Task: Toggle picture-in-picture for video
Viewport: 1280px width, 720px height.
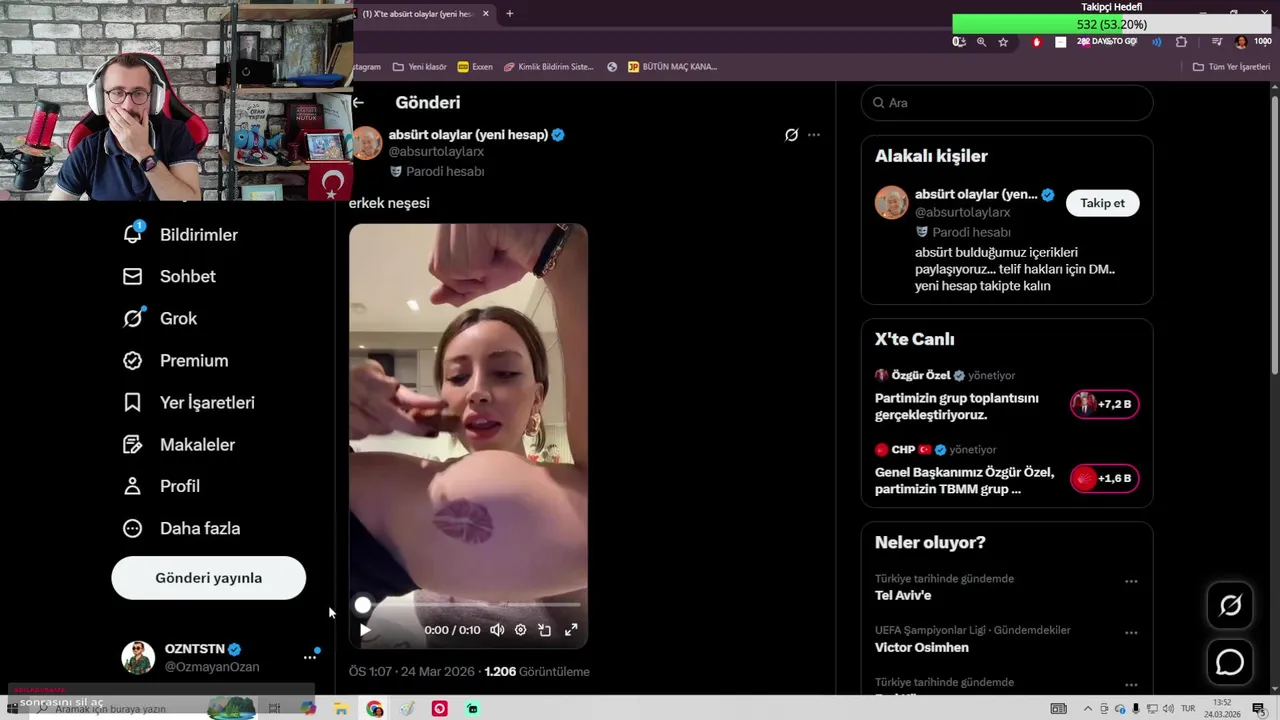Action: coord(544,630)
